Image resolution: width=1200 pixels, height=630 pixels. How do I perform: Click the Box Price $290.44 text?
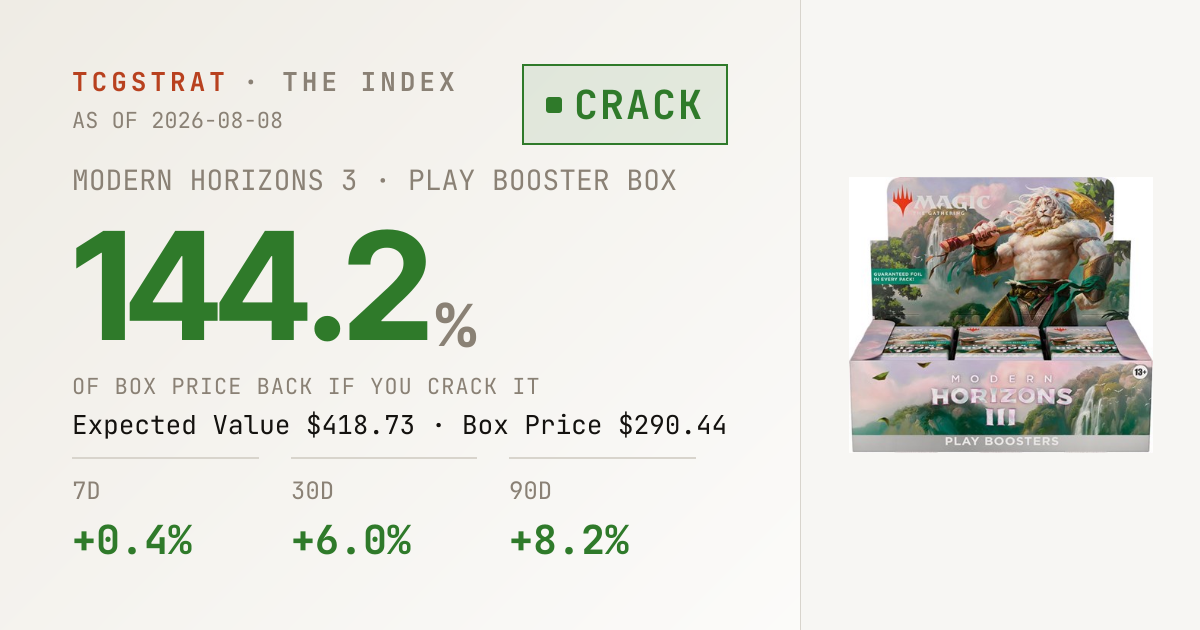pyautogui.click(x=594, y=425)
